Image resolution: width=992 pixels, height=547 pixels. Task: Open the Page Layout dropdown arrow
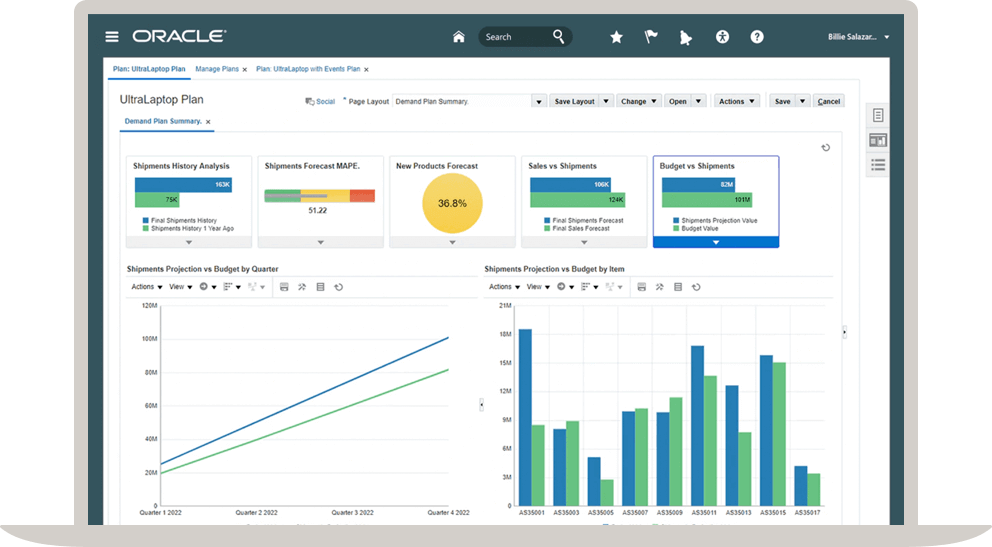[539, 101]
